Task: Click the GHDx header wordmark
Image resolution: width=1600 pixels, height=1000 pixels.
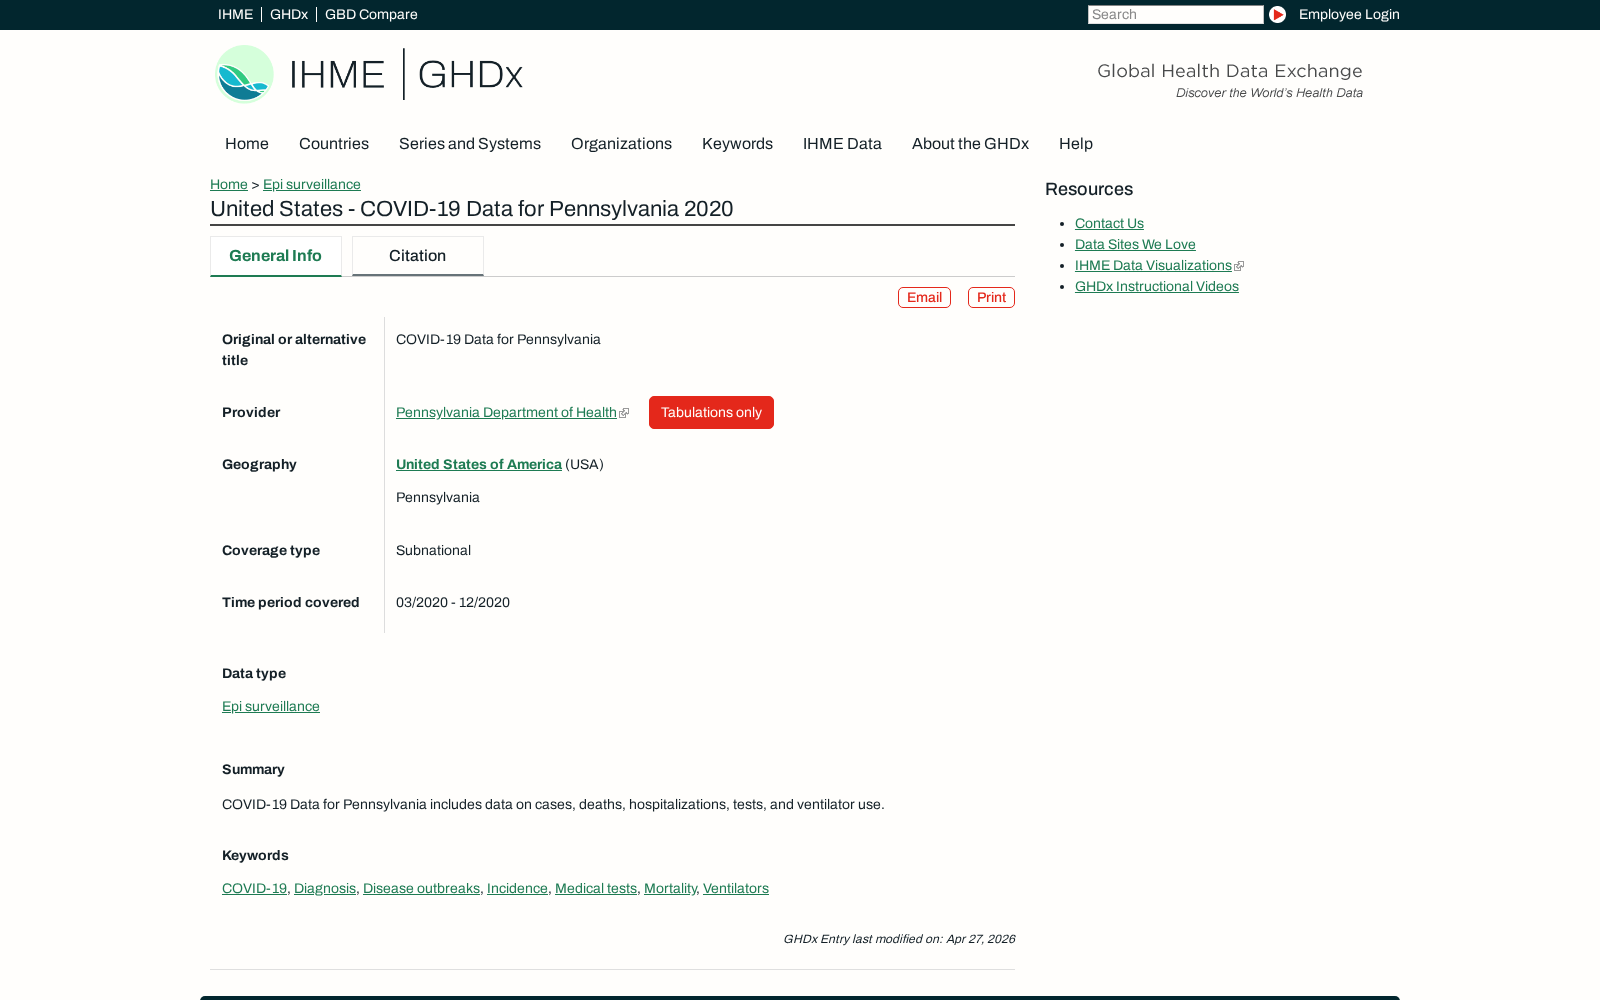Action: tap(470, 75)
